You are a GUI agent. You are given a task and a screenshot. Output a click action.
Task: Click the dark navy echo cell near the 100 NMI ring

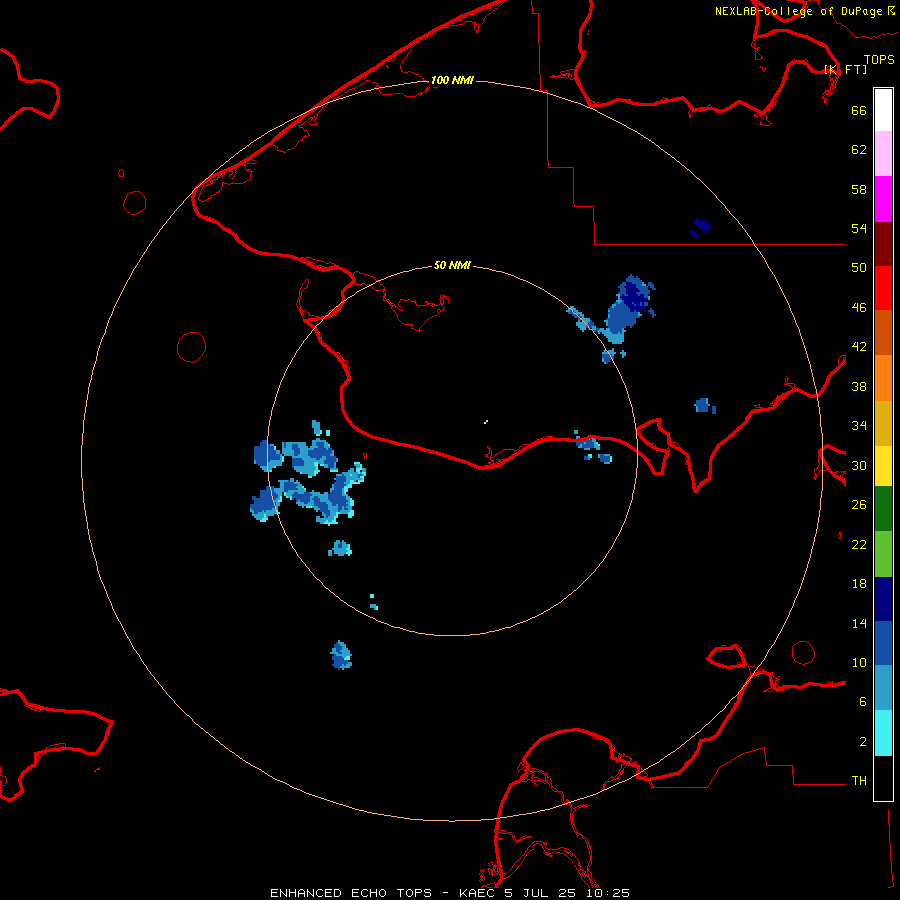coord(700,228)
